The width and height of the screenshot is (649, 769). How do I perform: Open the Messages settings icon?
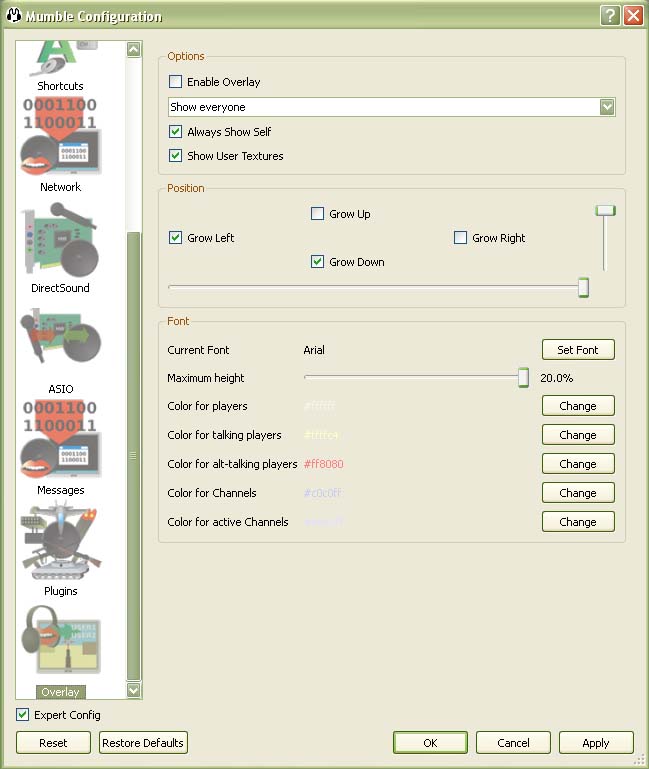point(60,440)
